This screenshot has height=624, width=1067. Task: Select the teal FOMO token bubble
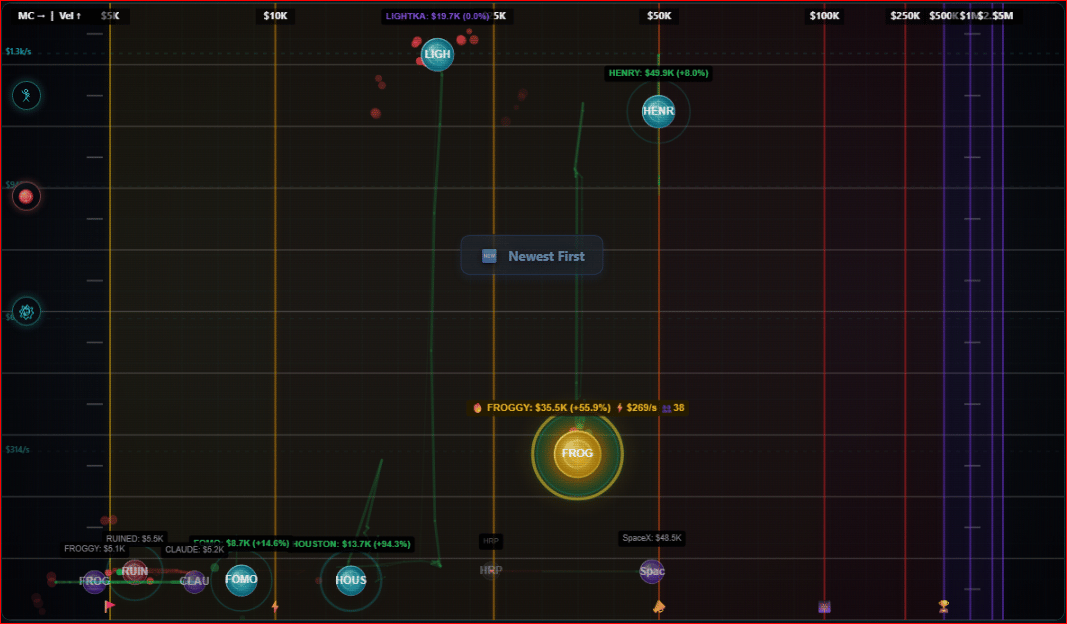pyautogui.click(x=241, y=580)
